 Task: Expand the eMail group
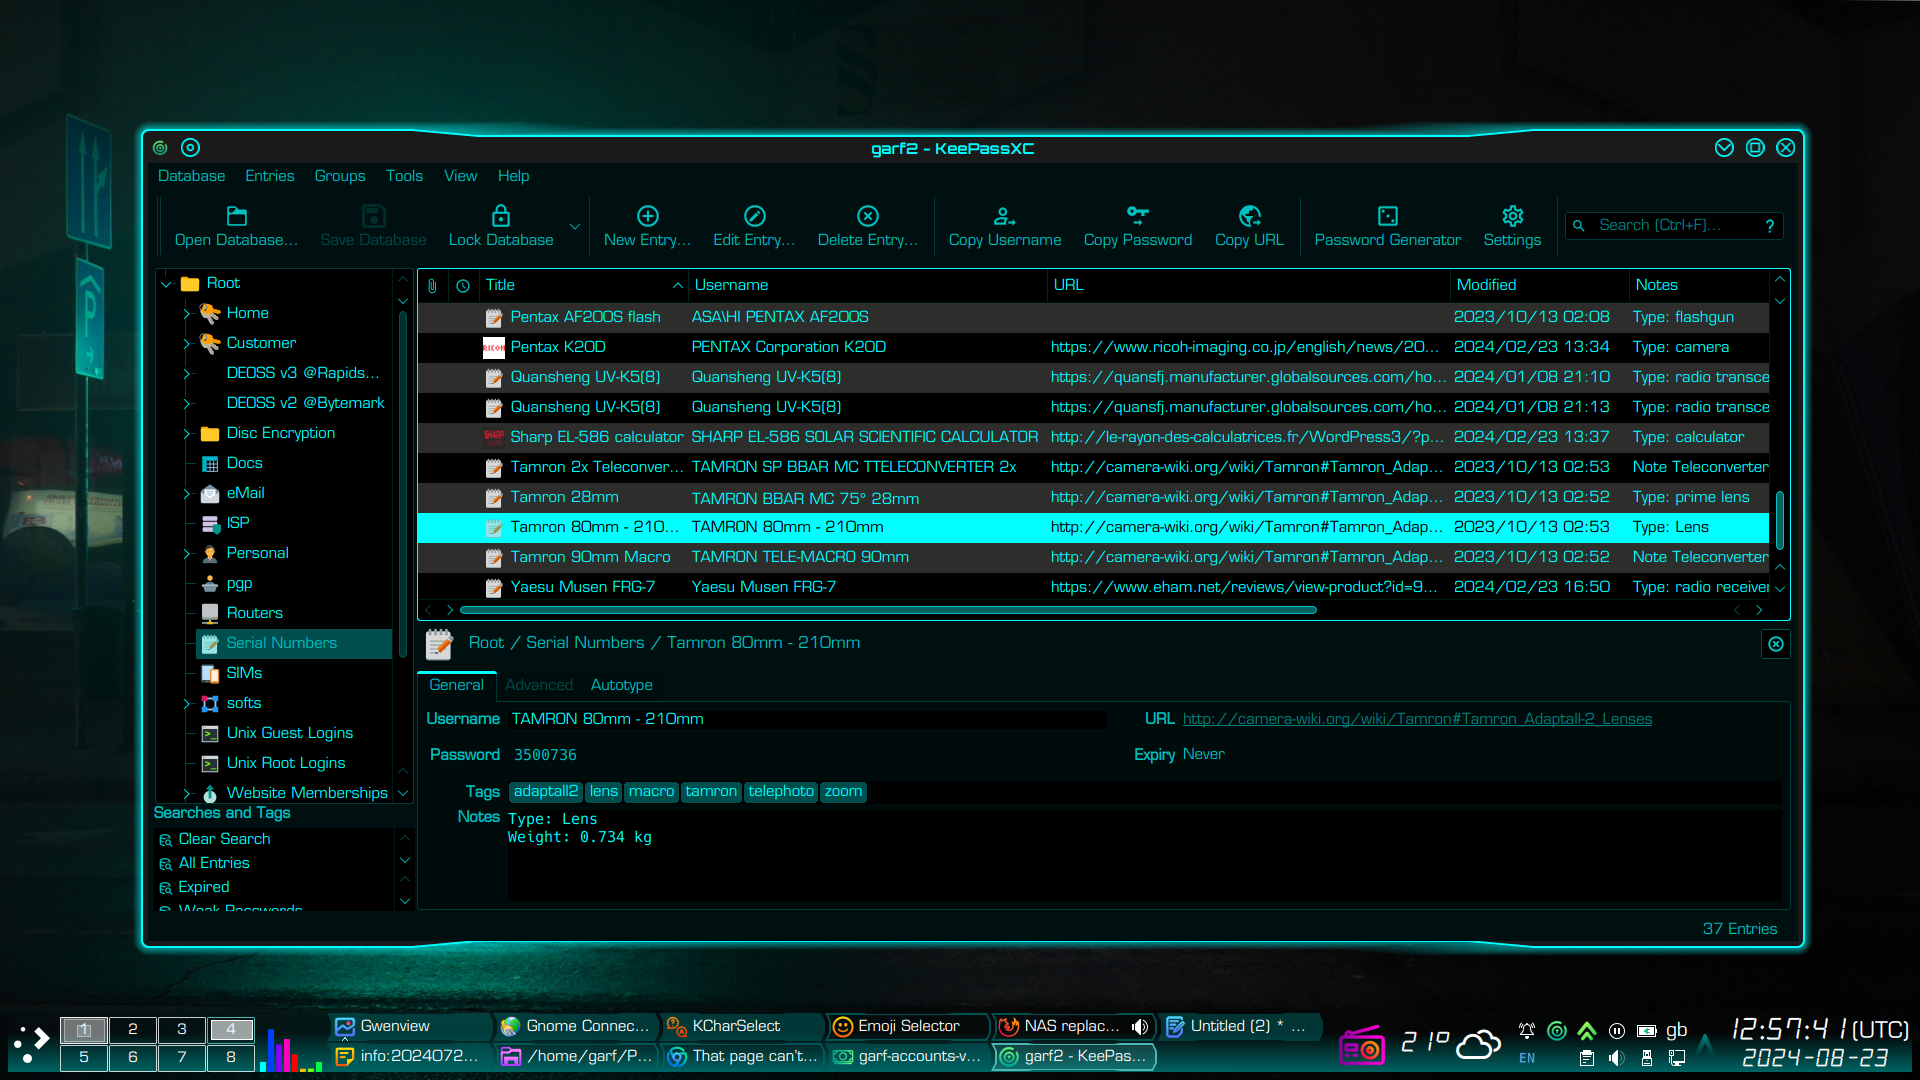click(186, 494)
